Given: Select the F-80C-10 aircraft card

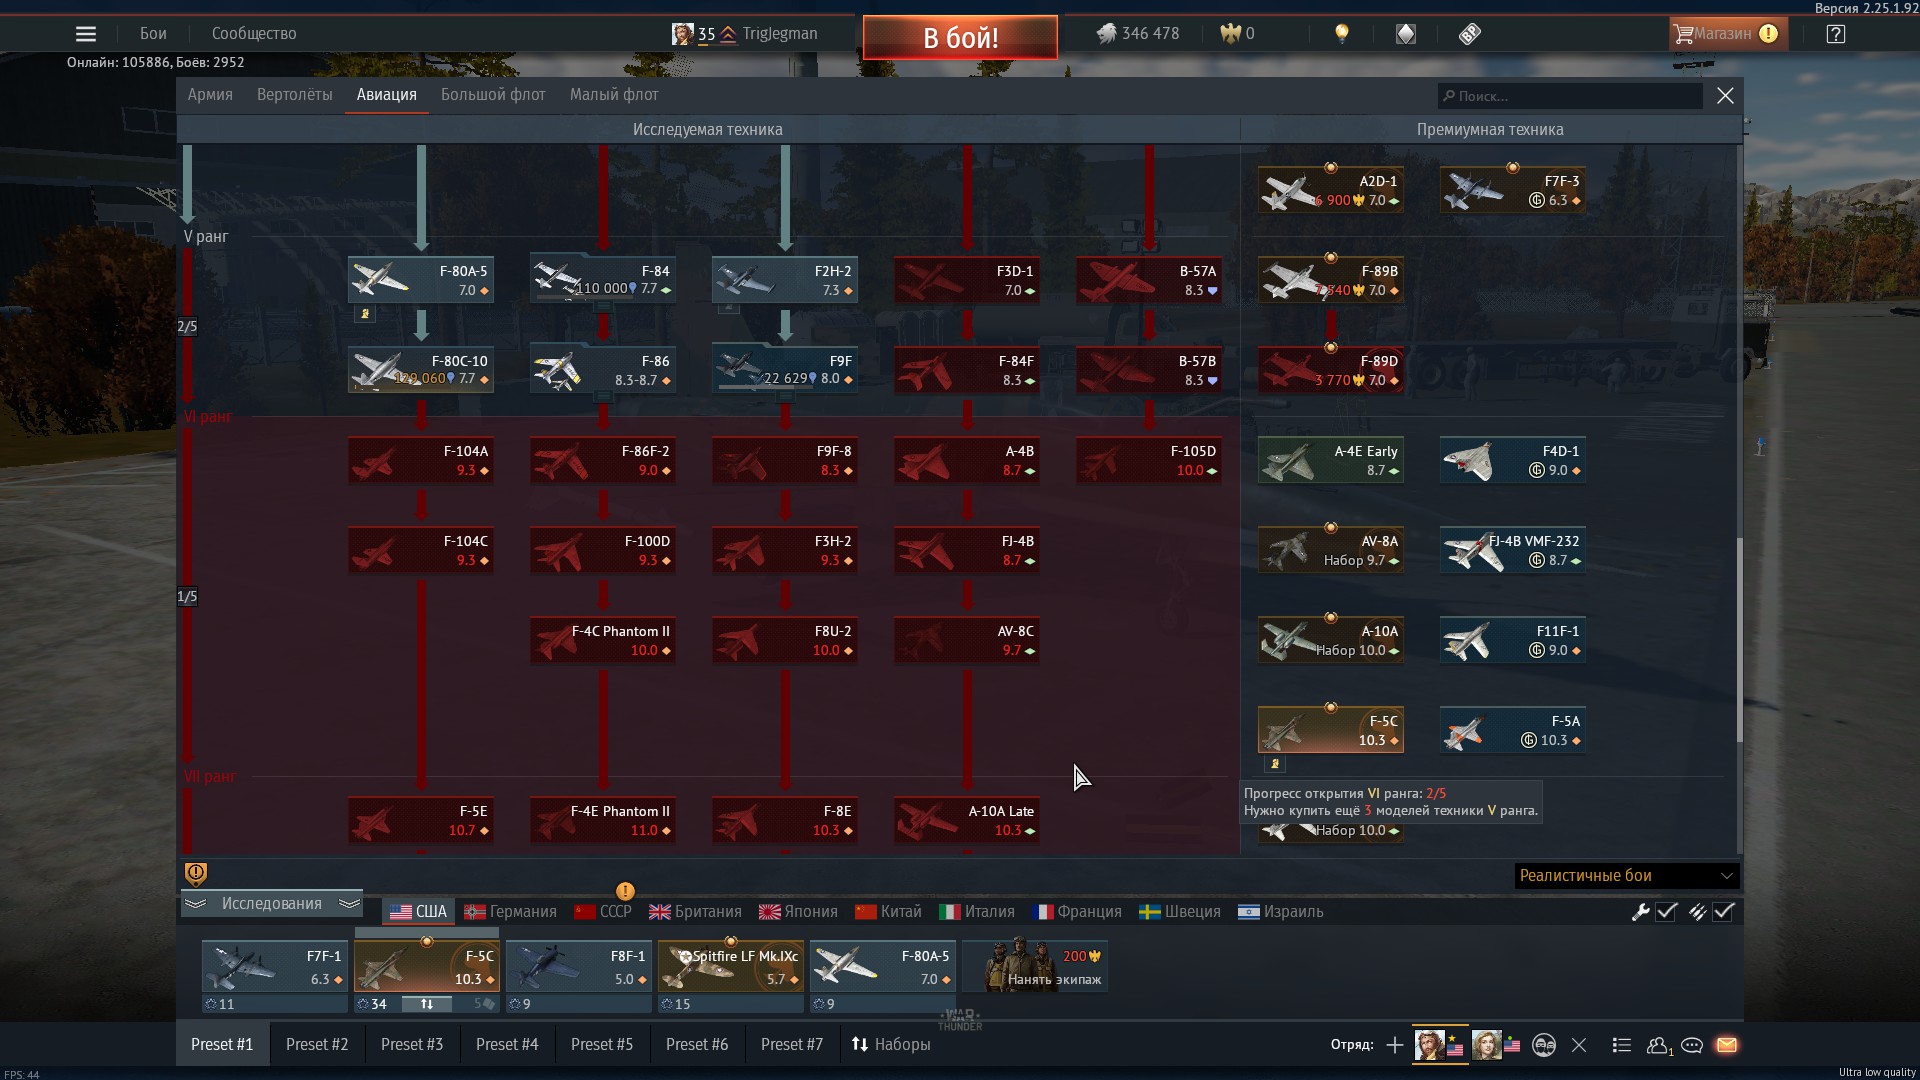Looking at the screenshot, I should point(421,370).
